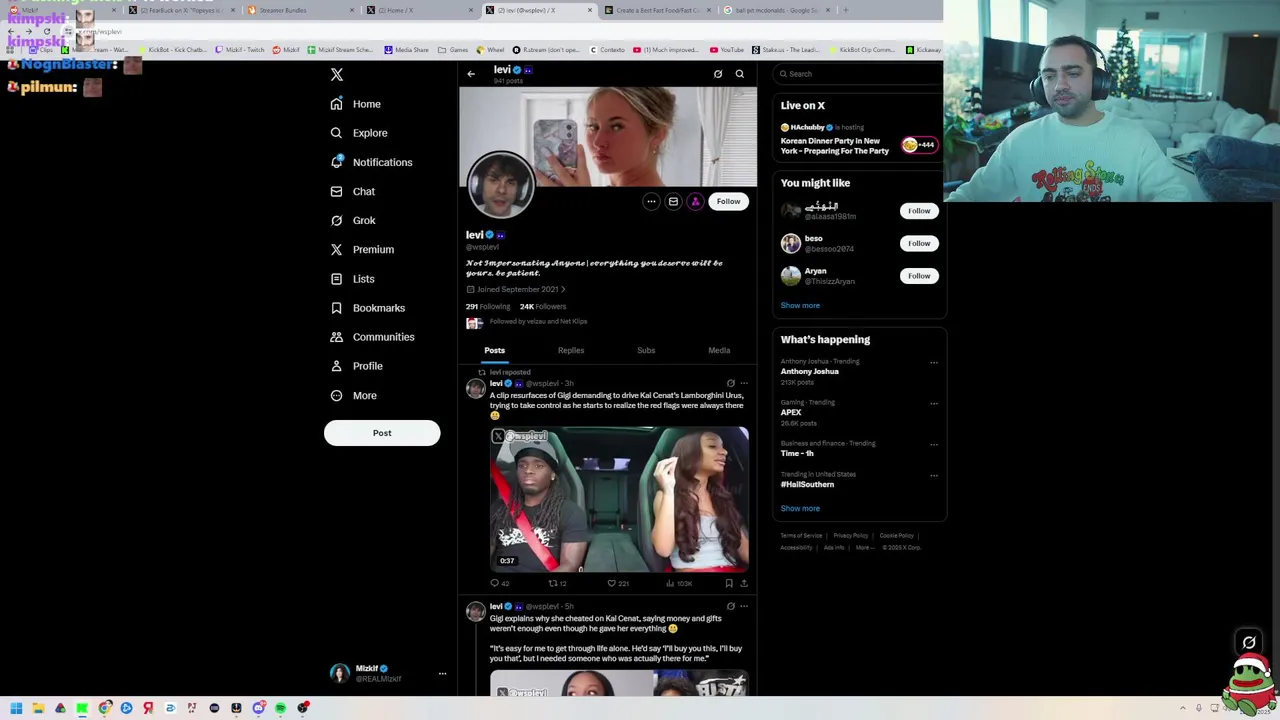The height and width of the screenshot is (720, 1280).
Task: Click the purple subscribe icon on profile
Action: [x=695, y=202]
